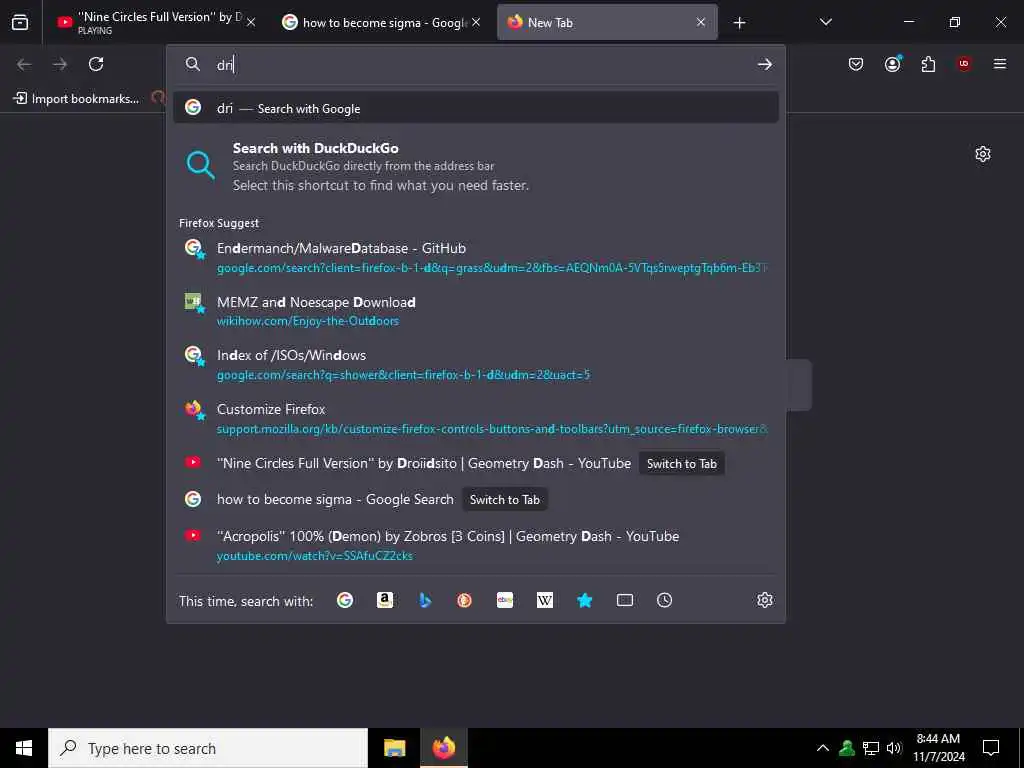Open File Explorer from taskbar
This screenshot has height=768, width=1024.
tap(394, 748)
